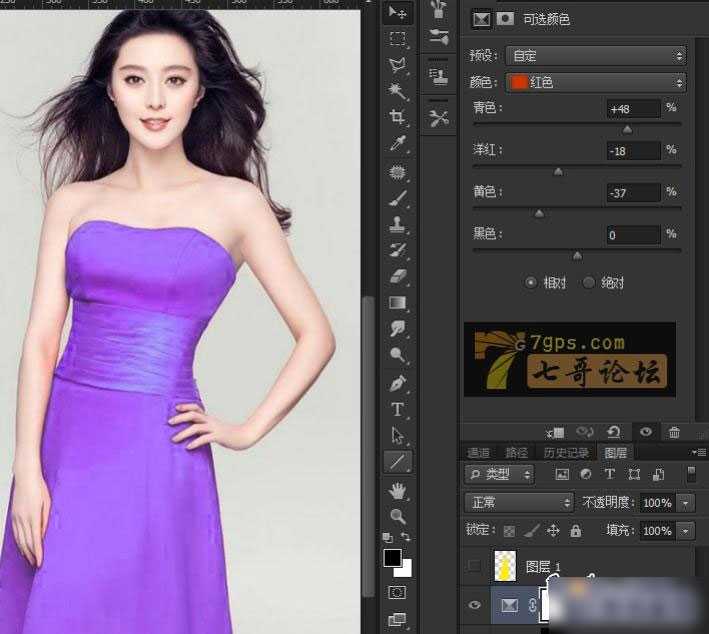709x634 pixels.
Task: Open the Clone Source panel icon
Action: click(438, 76)
